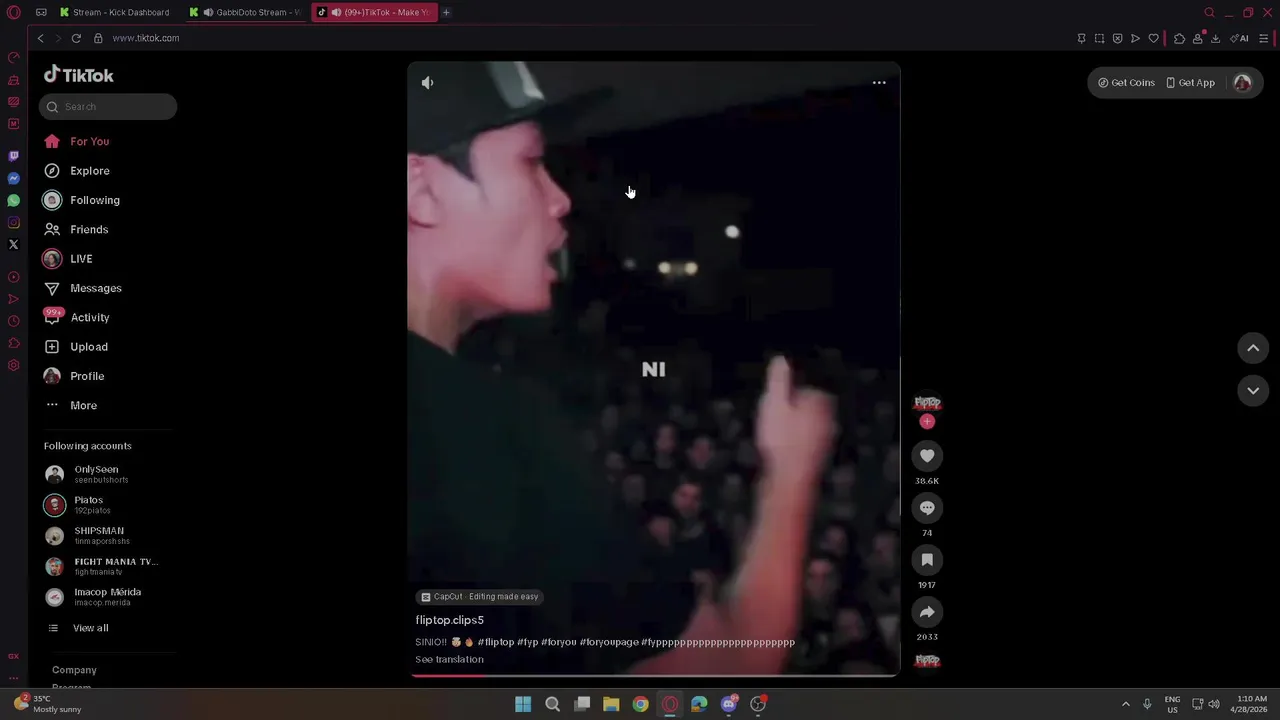Viewport: 1280px width, 720px height.
Task: Open SHIPSMAN followed account
Action: 100,535
